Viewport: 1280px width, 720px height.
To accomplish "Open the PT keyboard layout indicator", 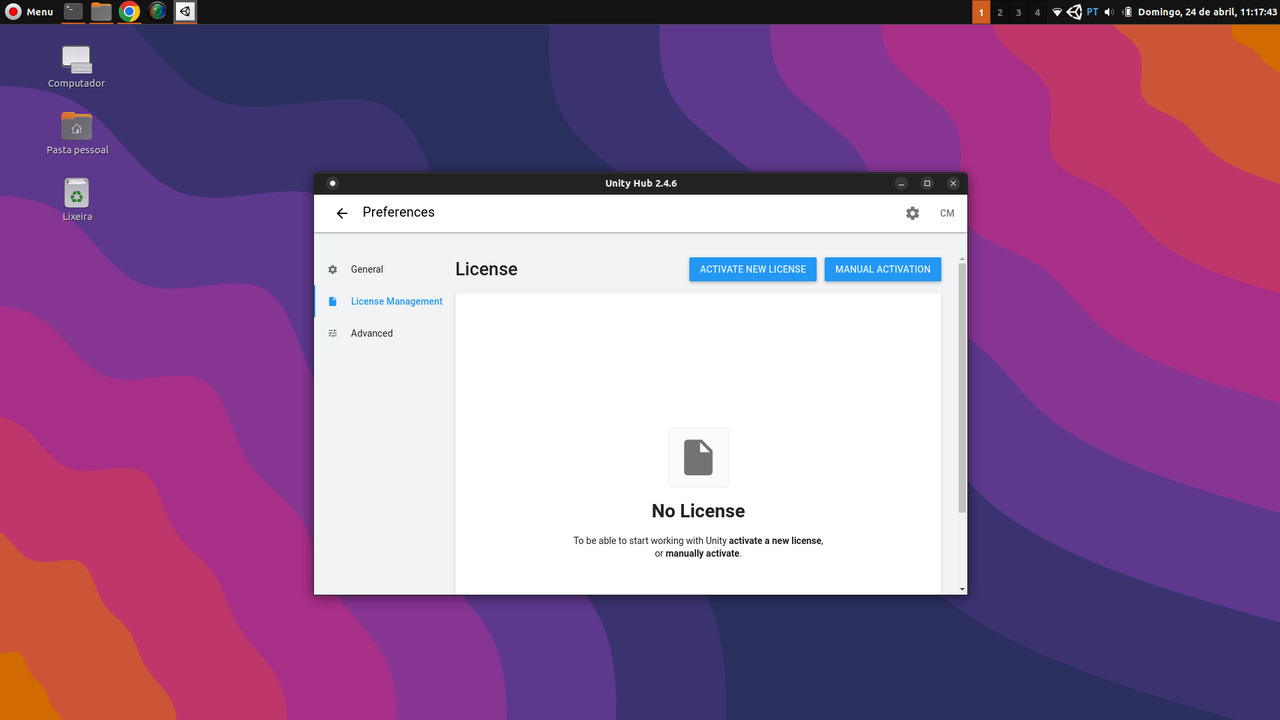I will 1092,12.
